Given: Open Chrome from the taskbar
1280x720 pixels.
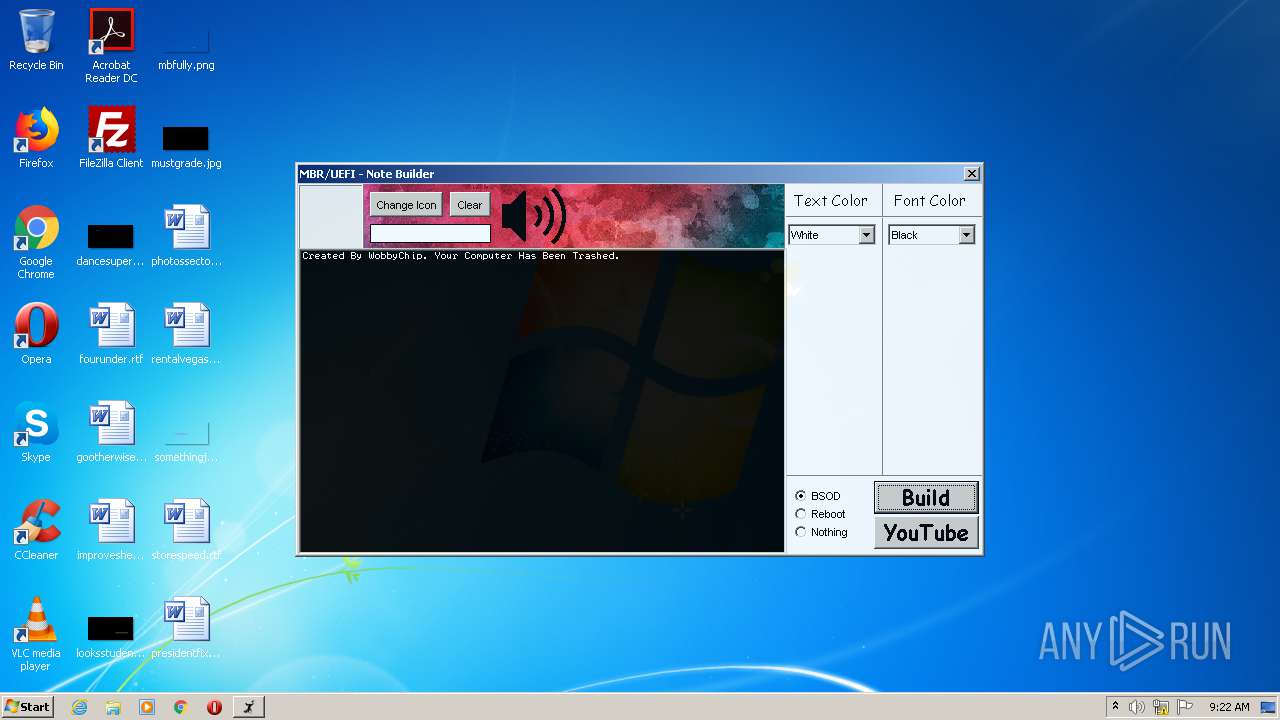Looking at the screenshot, I should [181, 707].
